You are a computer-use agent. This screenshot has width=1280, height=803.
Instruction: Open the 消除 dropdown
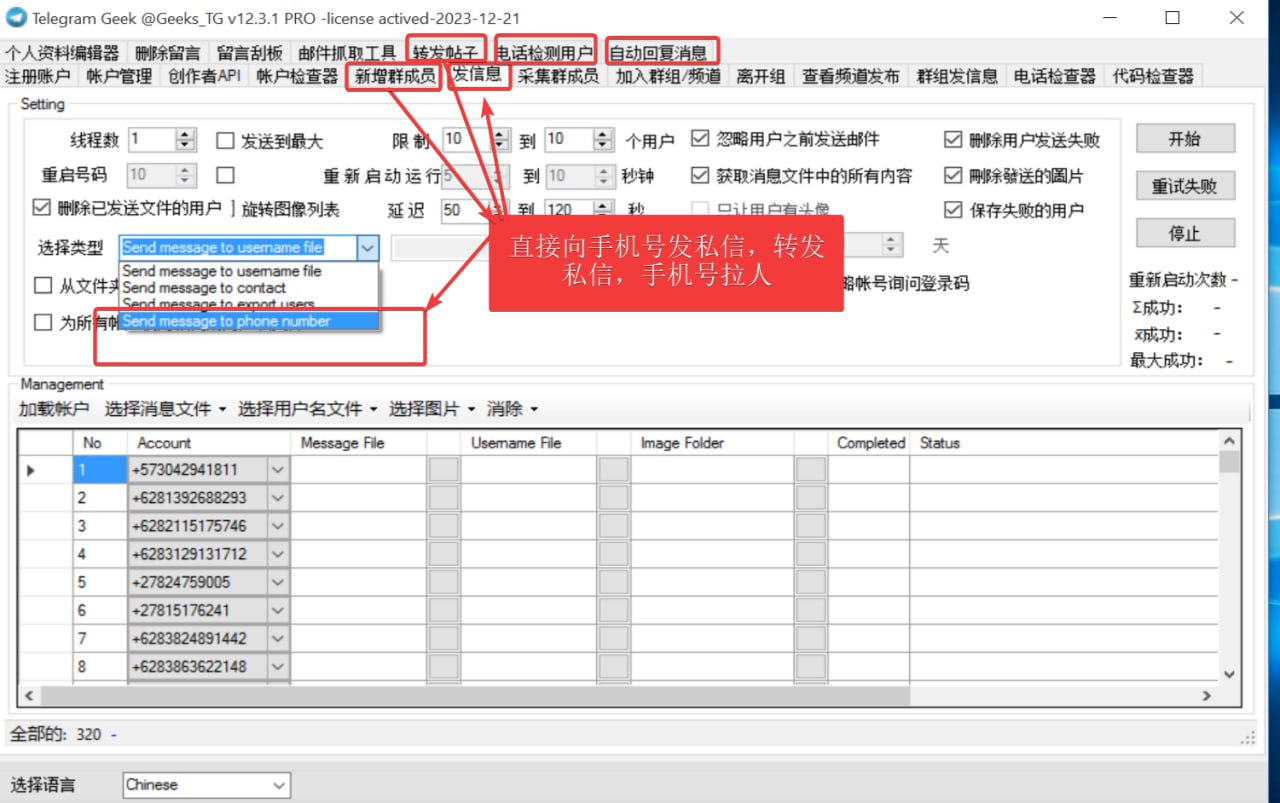pyautogui.click(x=513, y=408)
